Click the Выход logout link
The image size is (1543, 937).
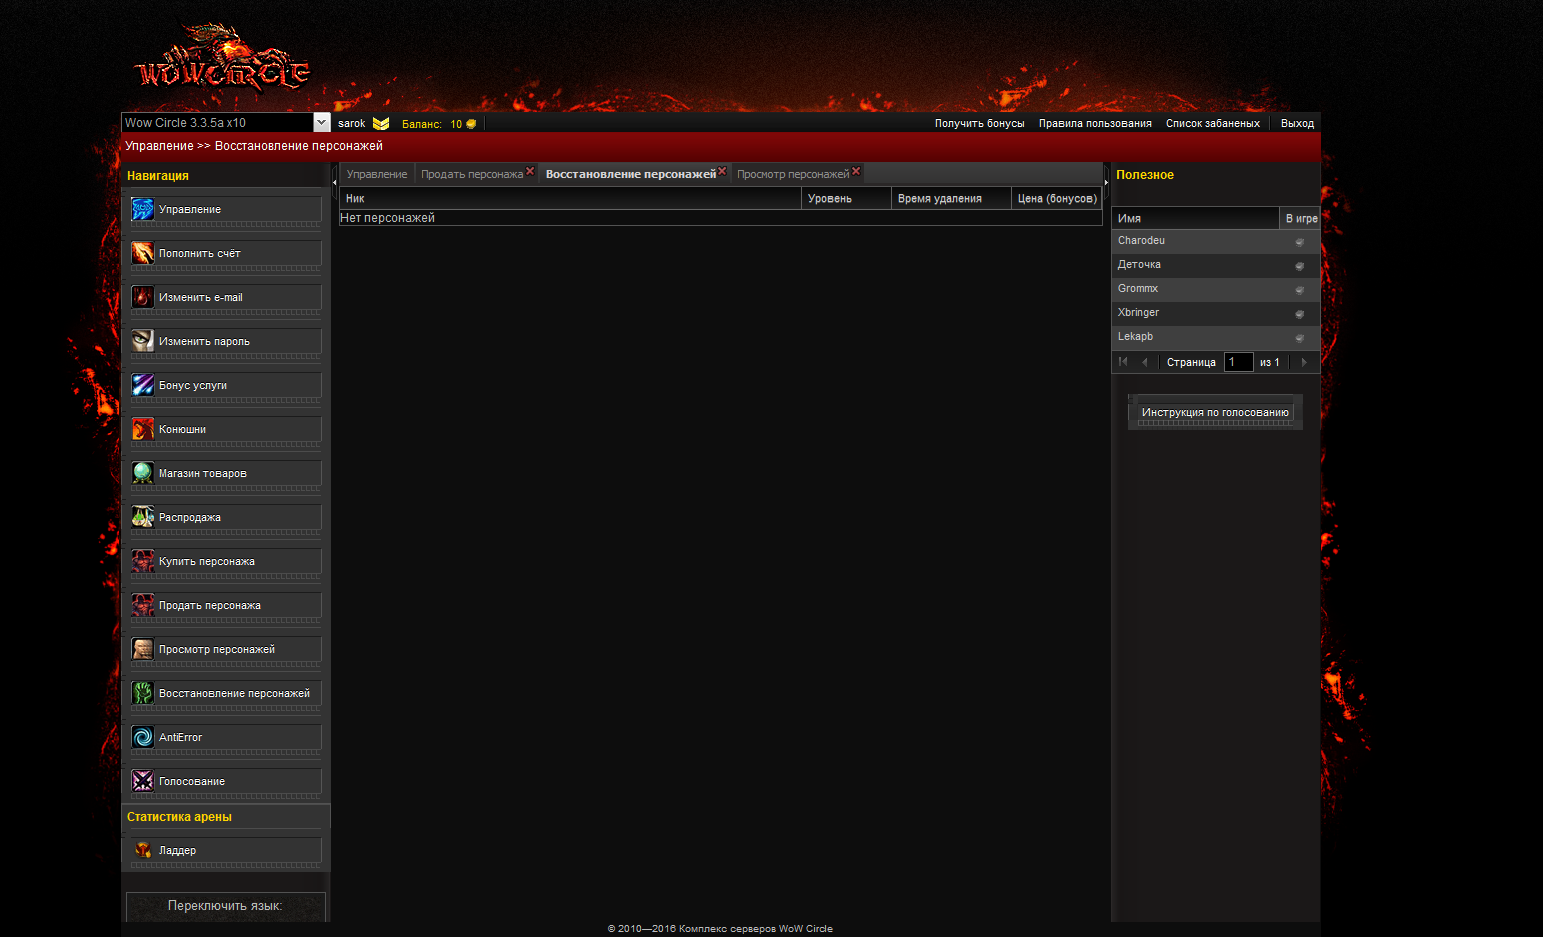1297,124
